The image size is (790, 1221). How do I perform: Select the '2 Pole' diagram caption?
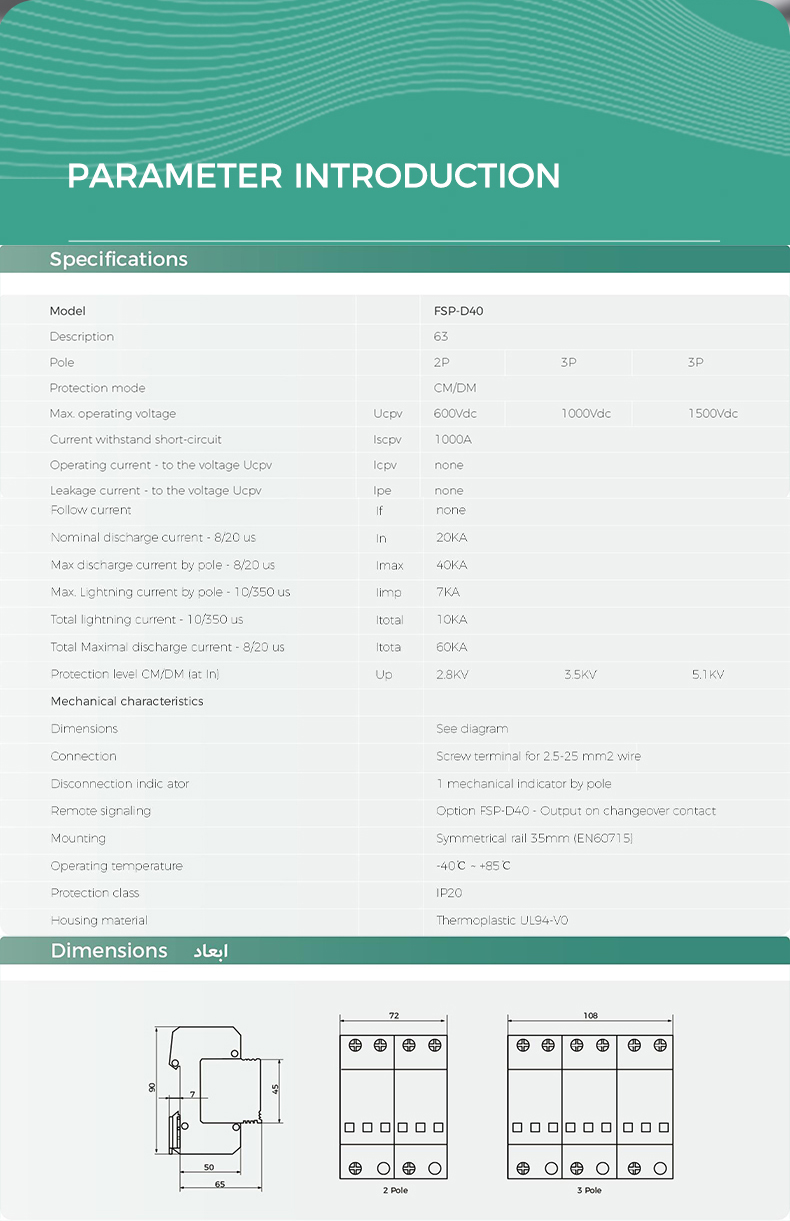(x=395, y=1191)
